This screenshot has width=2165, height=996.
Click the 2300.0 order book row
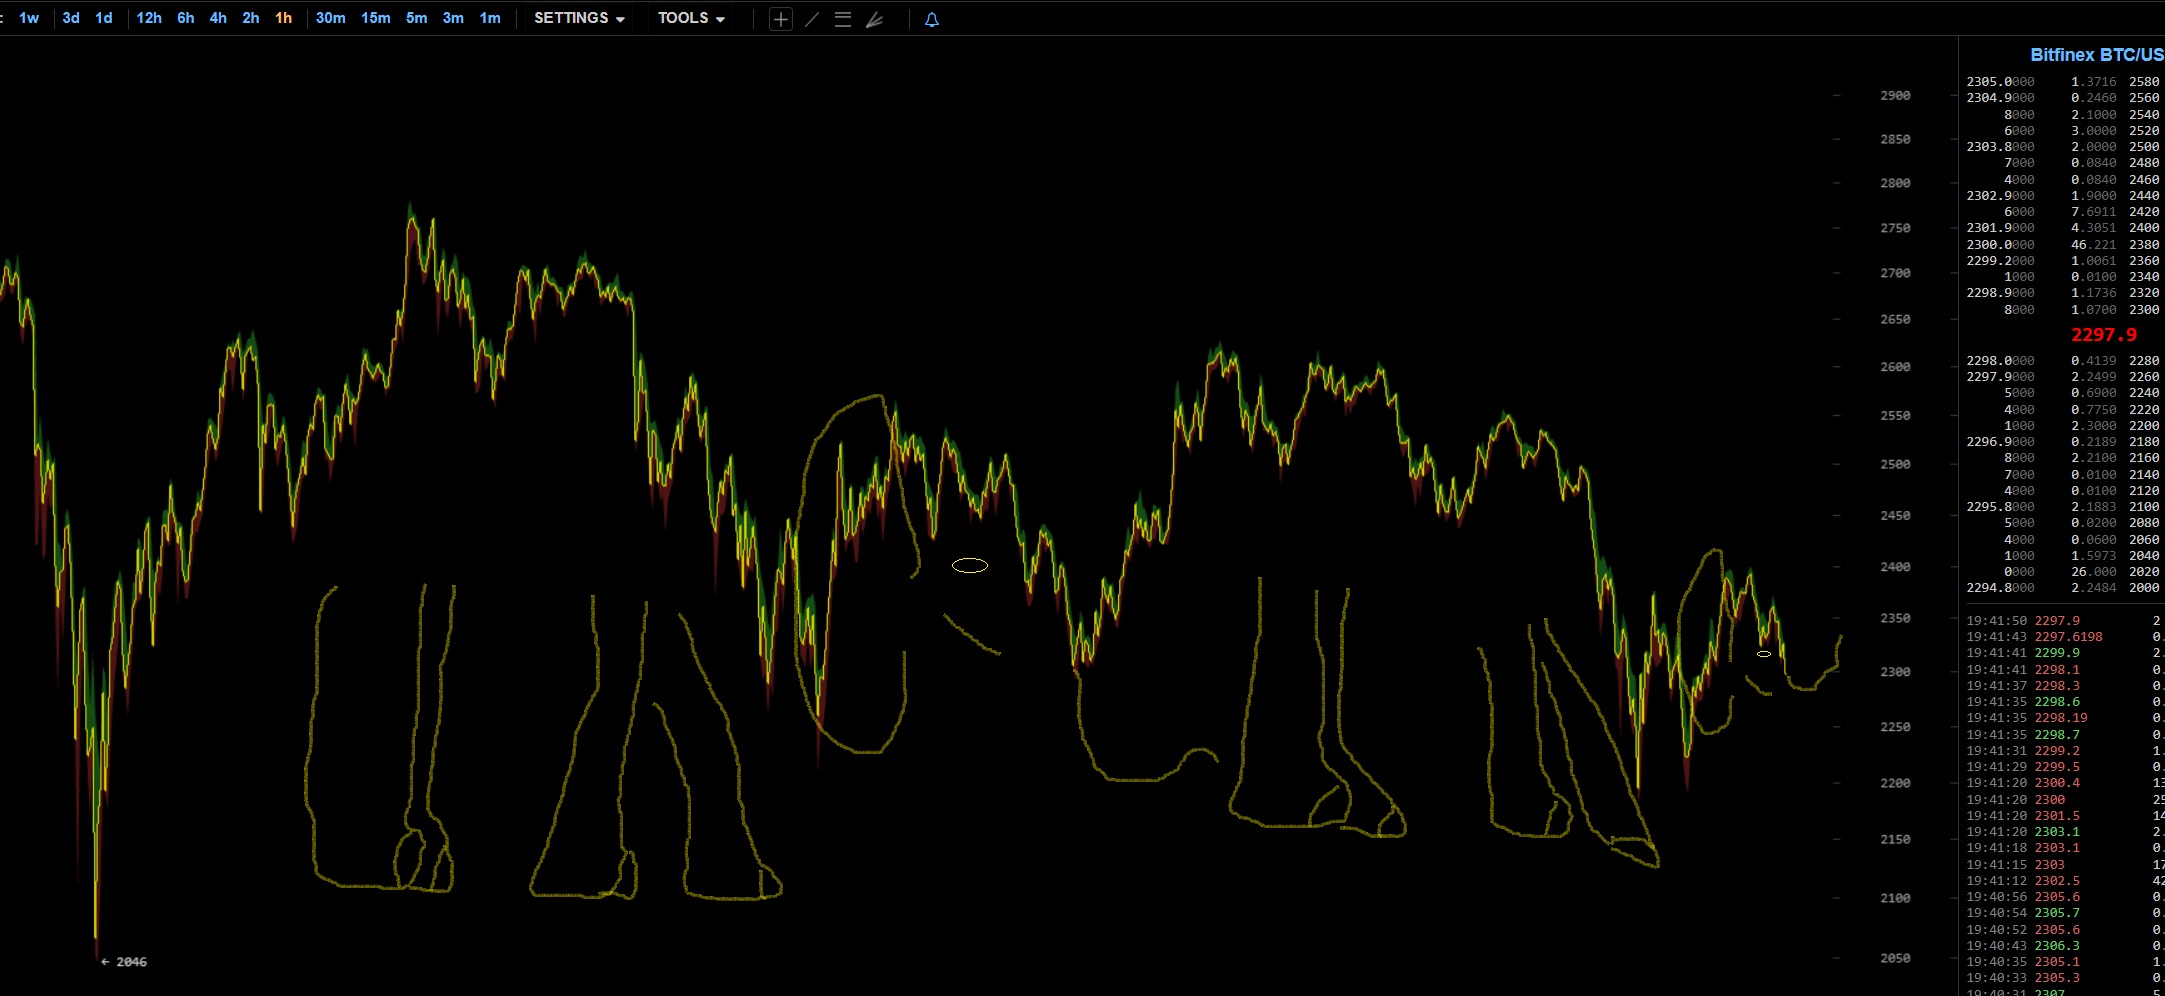coord(2000,245)
